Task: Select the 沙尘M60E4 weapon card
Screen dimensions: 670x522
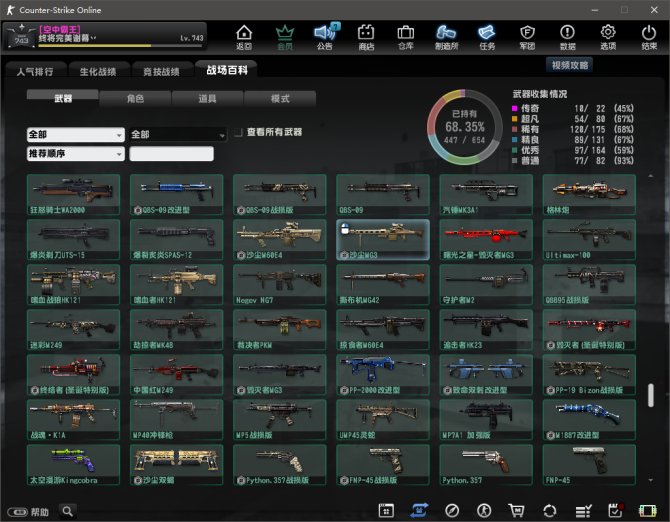Action: click(279, 240)
